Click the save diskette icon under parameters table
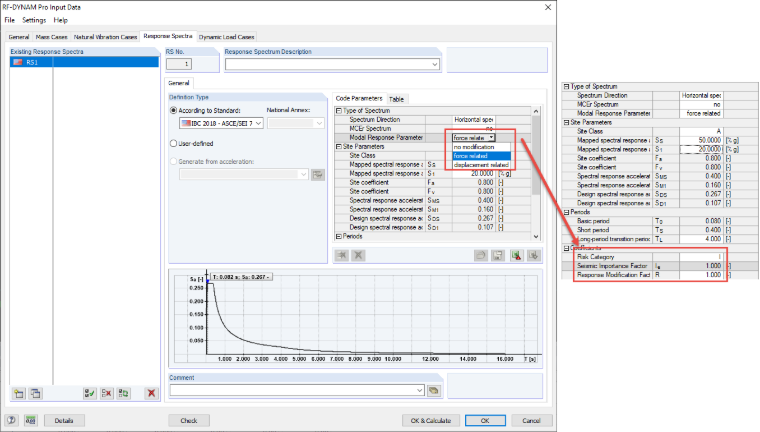Viewport: 760px width, 432px height. [x=497, y=256]
